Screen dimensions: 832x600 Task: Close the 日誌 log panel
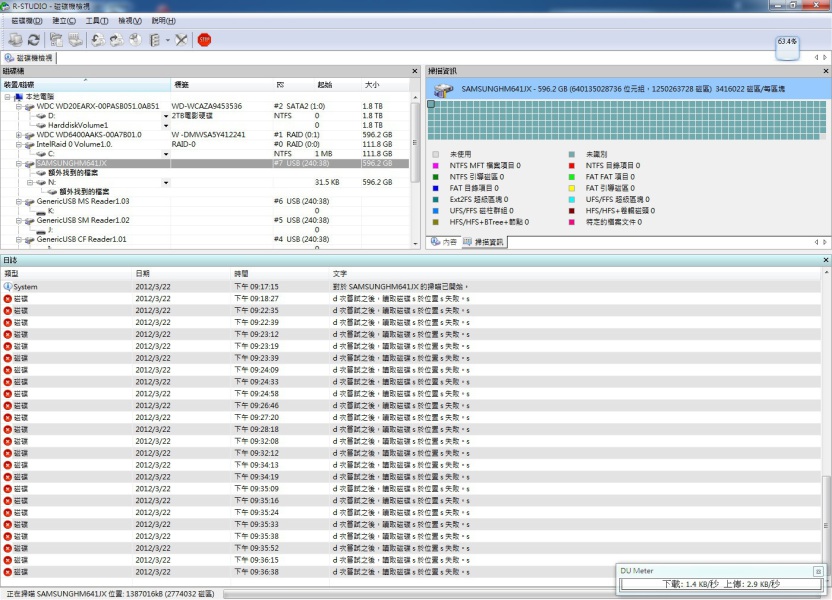click(x=826, y=260)
